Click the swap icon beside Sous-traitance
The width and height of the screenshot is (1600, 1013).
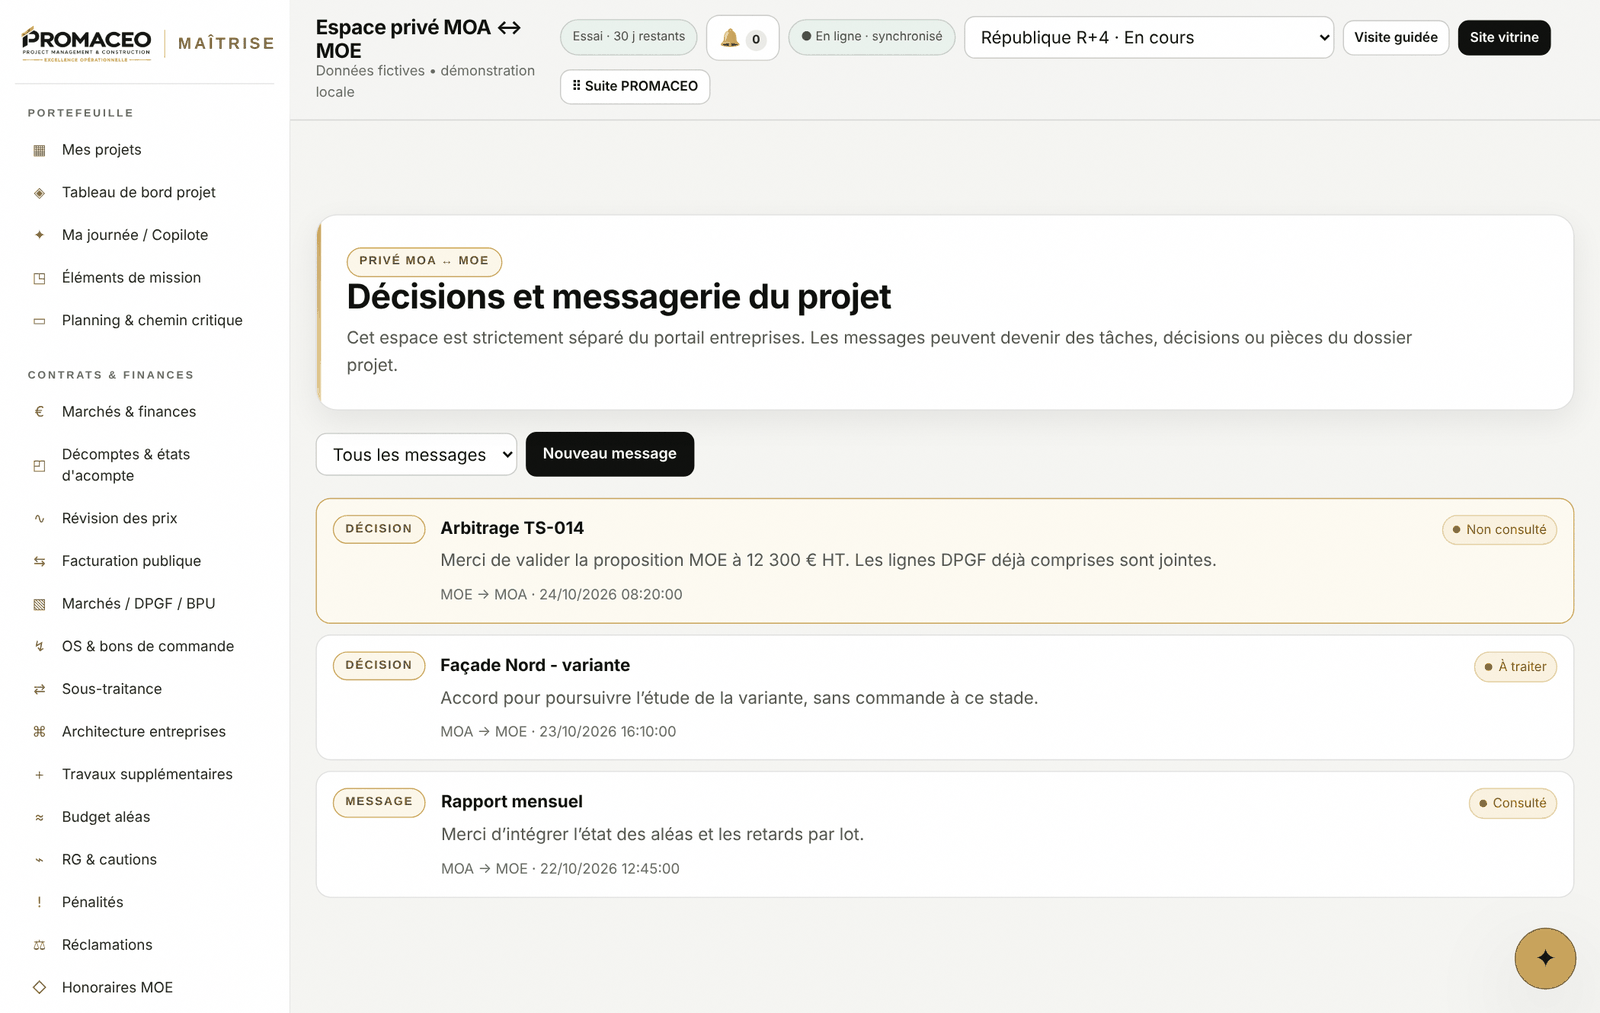39,689
